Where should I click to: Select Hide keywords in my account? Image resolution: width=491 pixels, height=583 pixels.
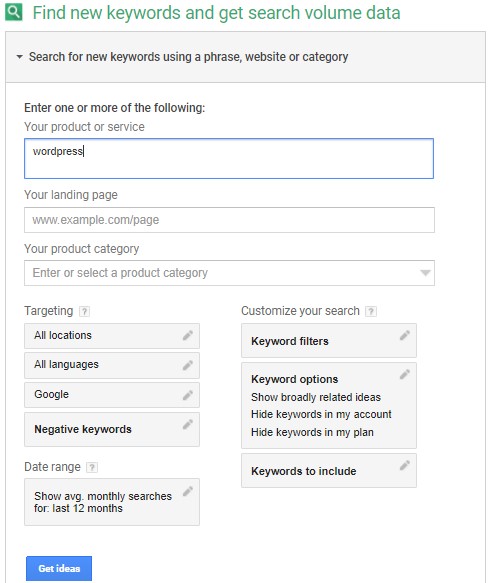(x=321, y=415)
